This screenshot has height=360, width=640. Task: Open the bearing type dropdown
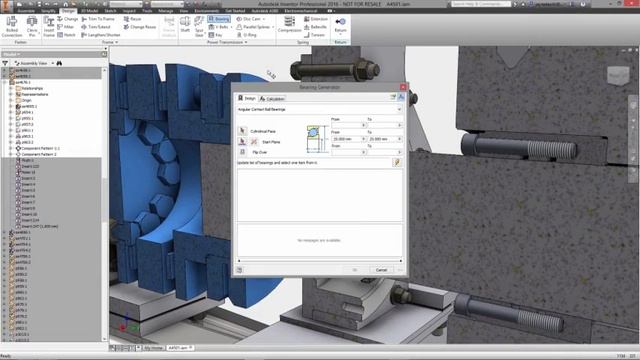(x=399, y=109)
